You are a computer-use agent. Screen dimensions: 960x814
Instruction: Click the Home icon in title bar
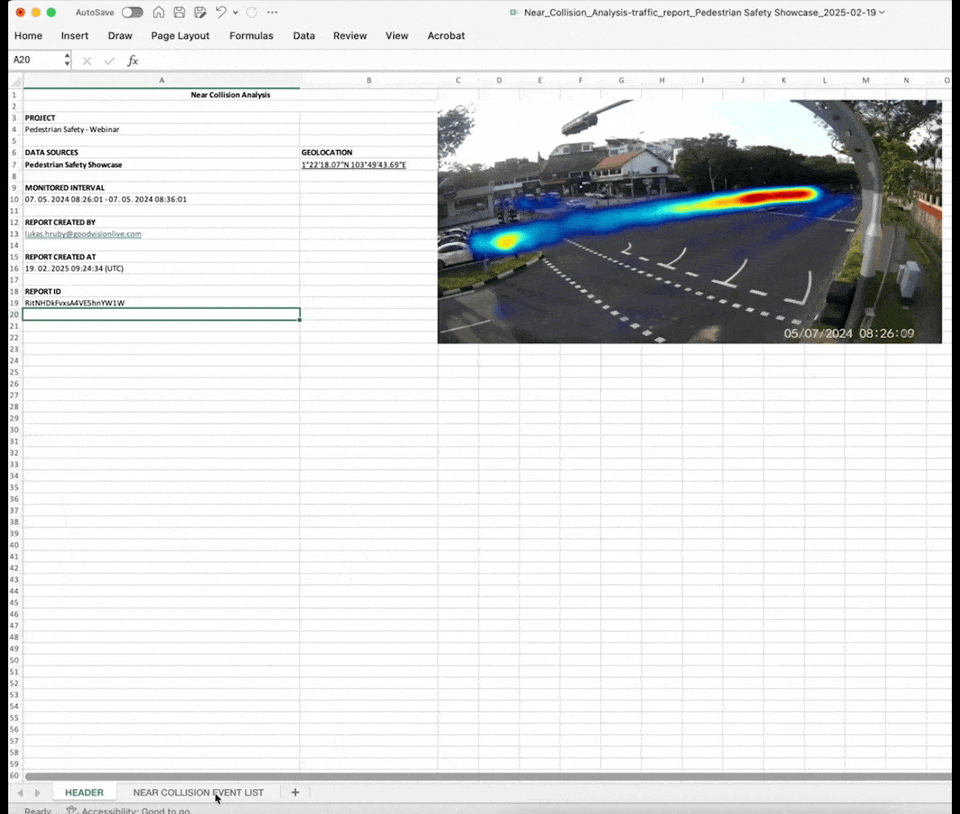click(158, 12)
